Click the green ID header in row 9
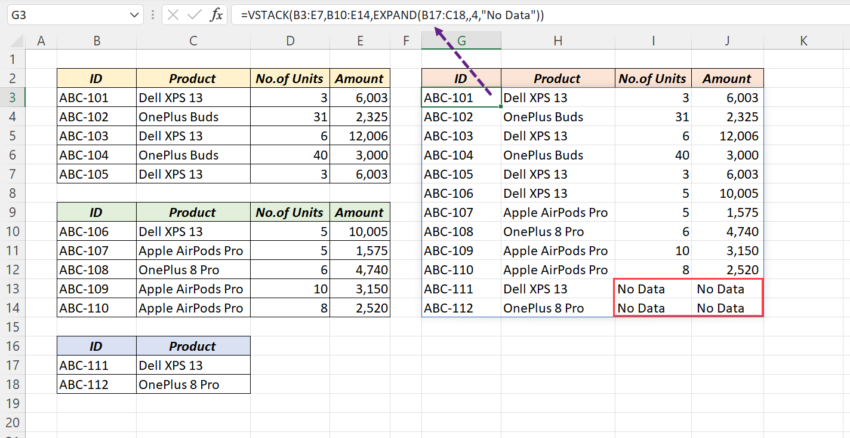Viewport: 850px width, 438px height. [x=96, y=212]
